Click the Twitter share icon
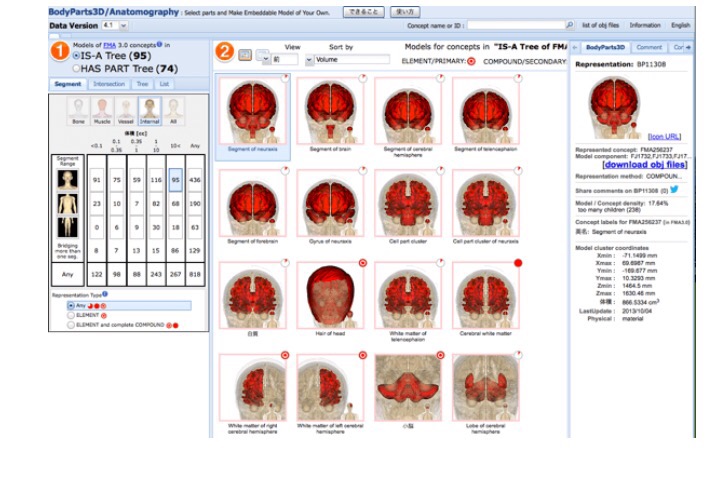 [674, 188]
